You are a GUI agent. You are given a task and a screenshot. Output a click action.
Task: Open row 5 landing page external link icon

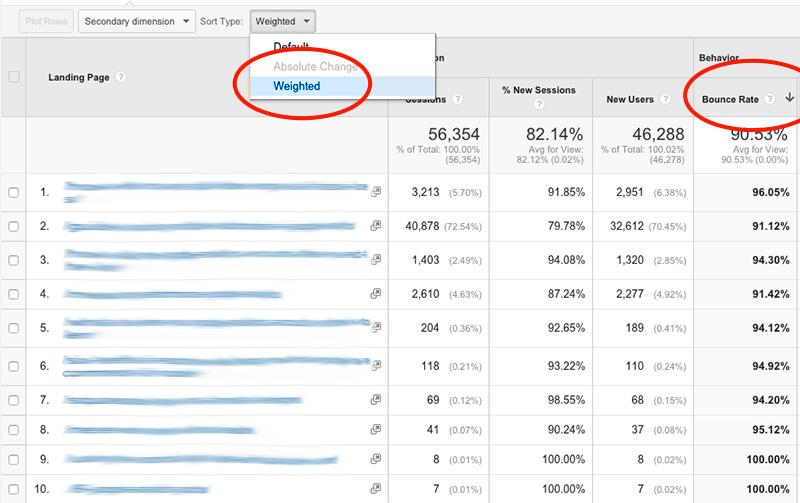point(376,327)
